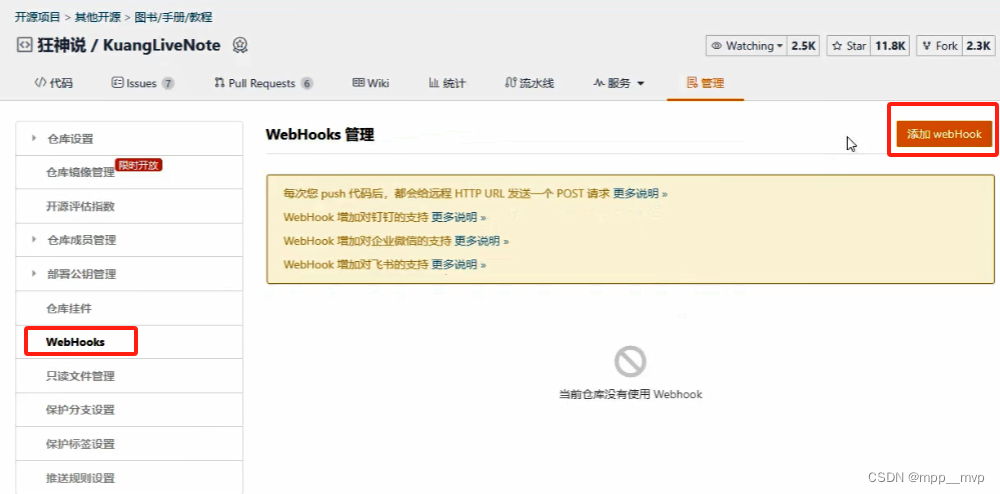Click the eye icon in Watching button
The width and height of the screenshot is (1000, 494).
point(717,46)
